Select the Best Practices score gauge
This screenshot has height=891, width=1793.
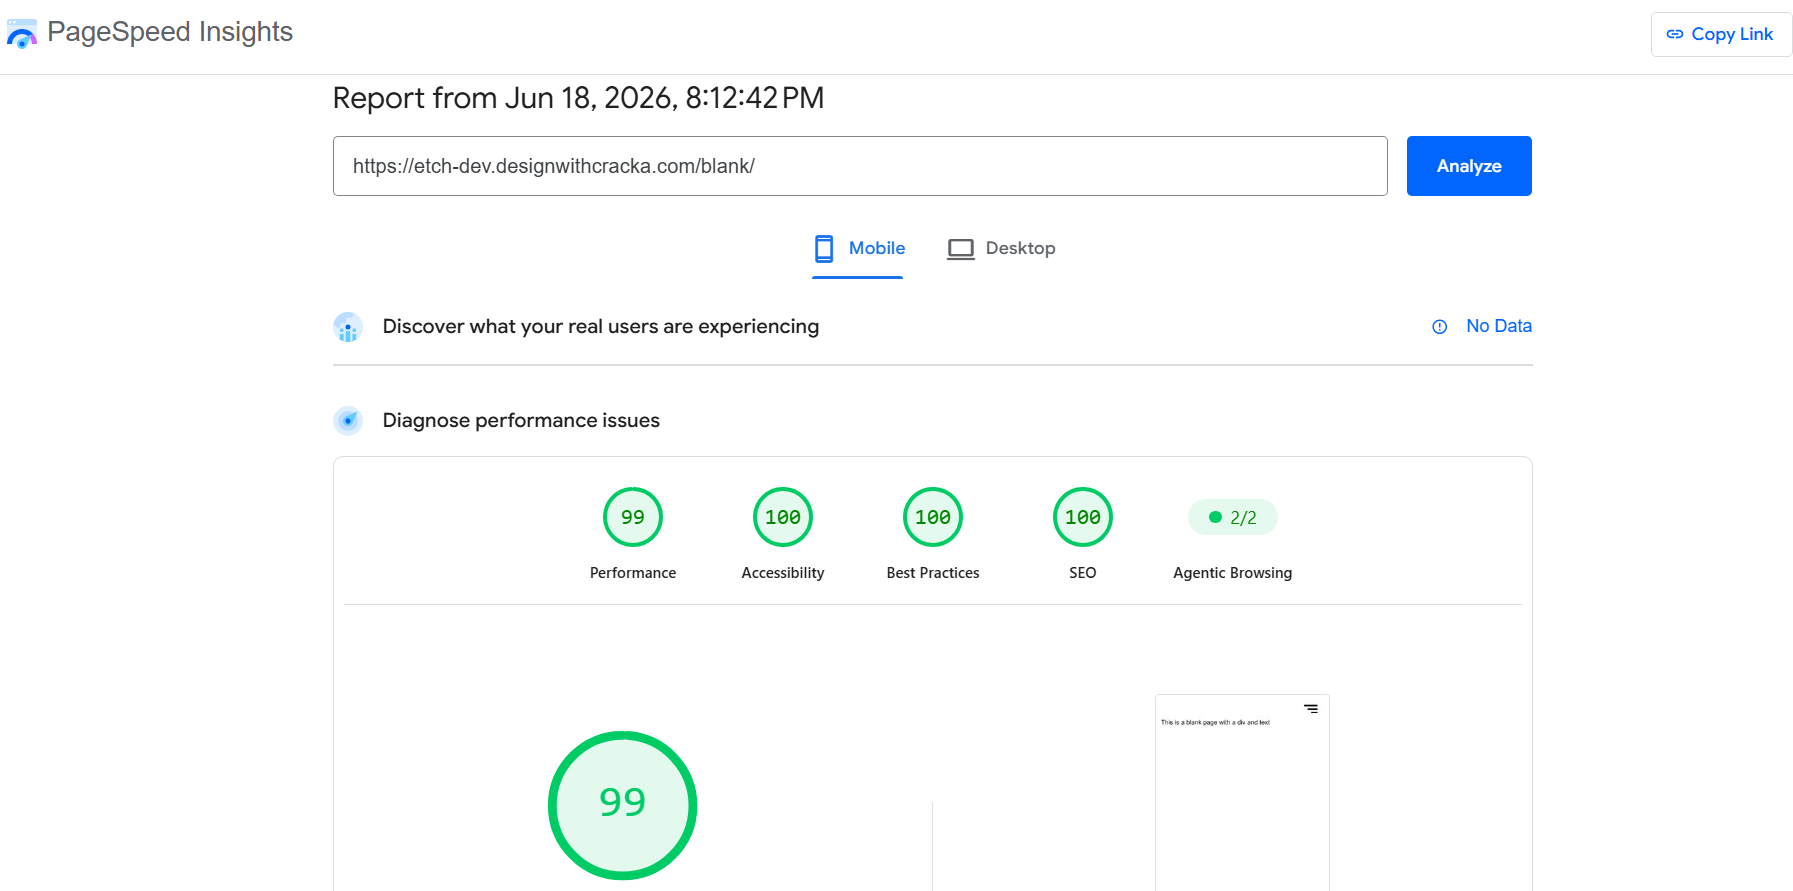click(933, 517)
